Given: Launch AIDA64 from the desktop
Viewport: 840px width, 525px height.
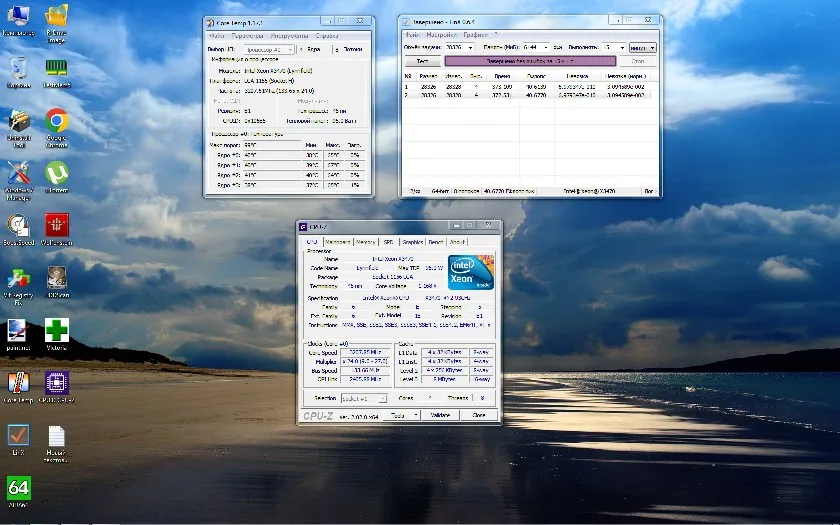Looking at the screenshot, I should (18, 492).
